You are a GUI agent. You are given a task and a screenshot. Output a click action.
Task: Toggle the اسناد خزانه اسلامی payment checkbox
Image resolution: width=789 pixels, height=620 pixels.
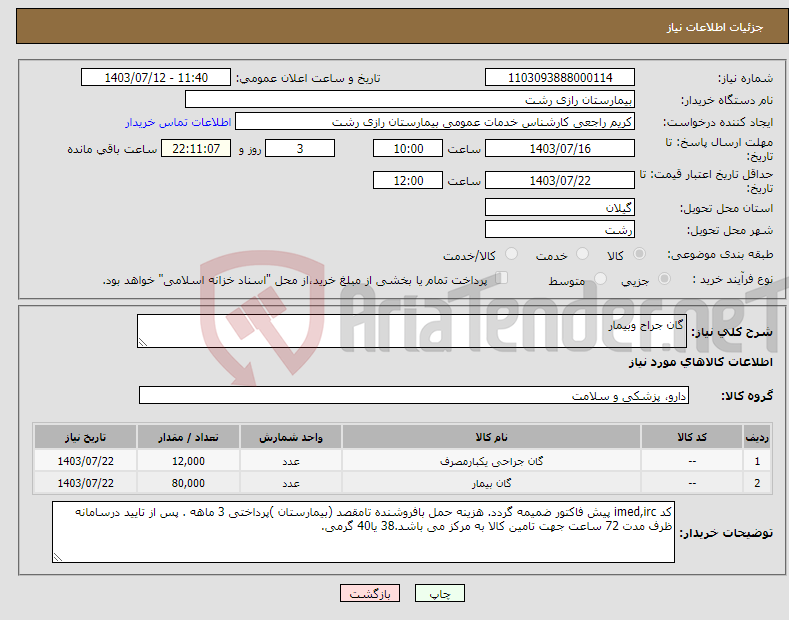click(x=501, y=278)
